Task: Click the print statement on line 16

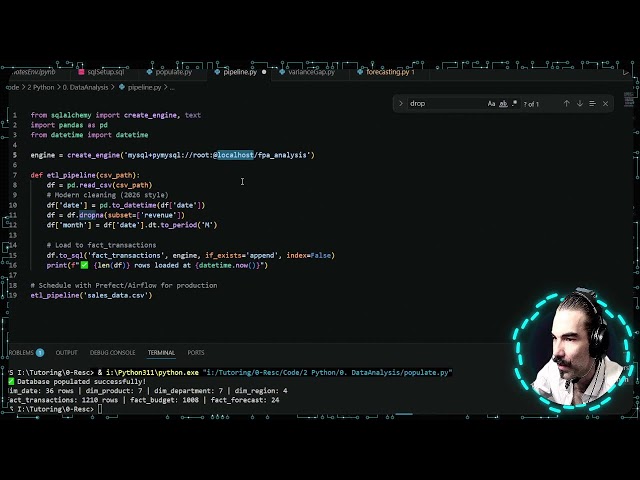Action: (157, 265)
